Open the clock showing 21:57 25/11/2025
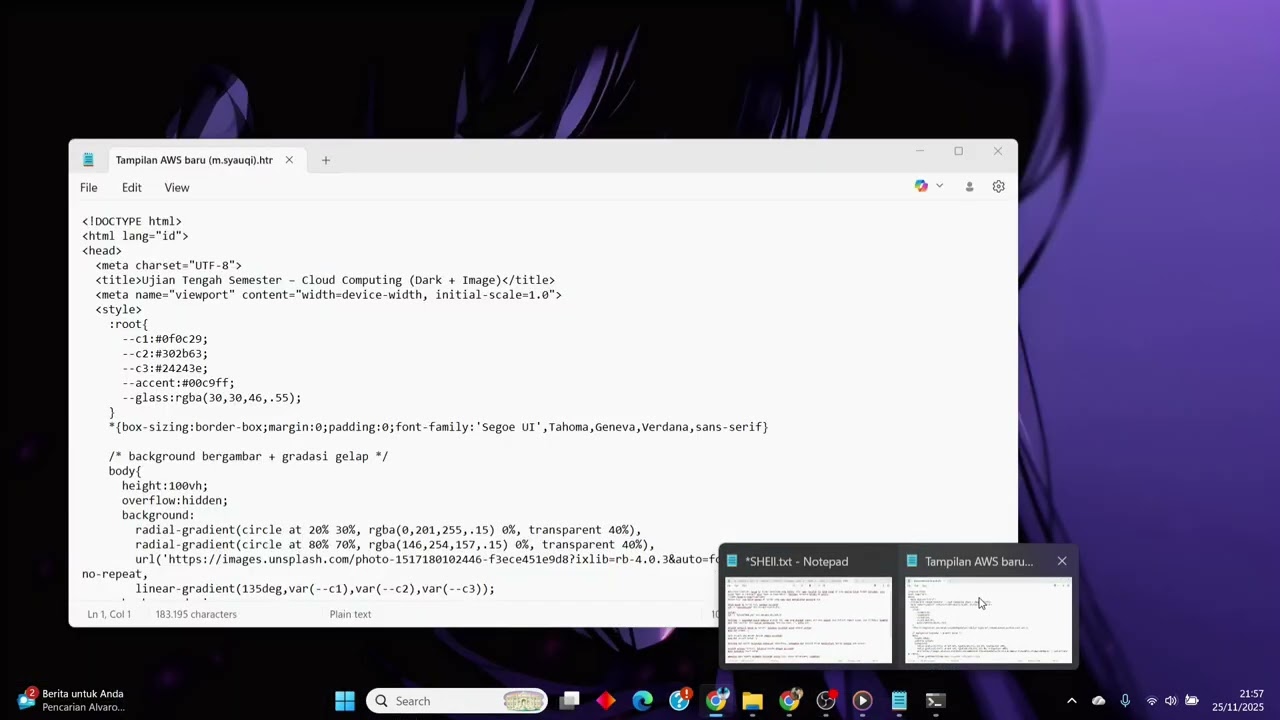 [x=1238, y=700]
